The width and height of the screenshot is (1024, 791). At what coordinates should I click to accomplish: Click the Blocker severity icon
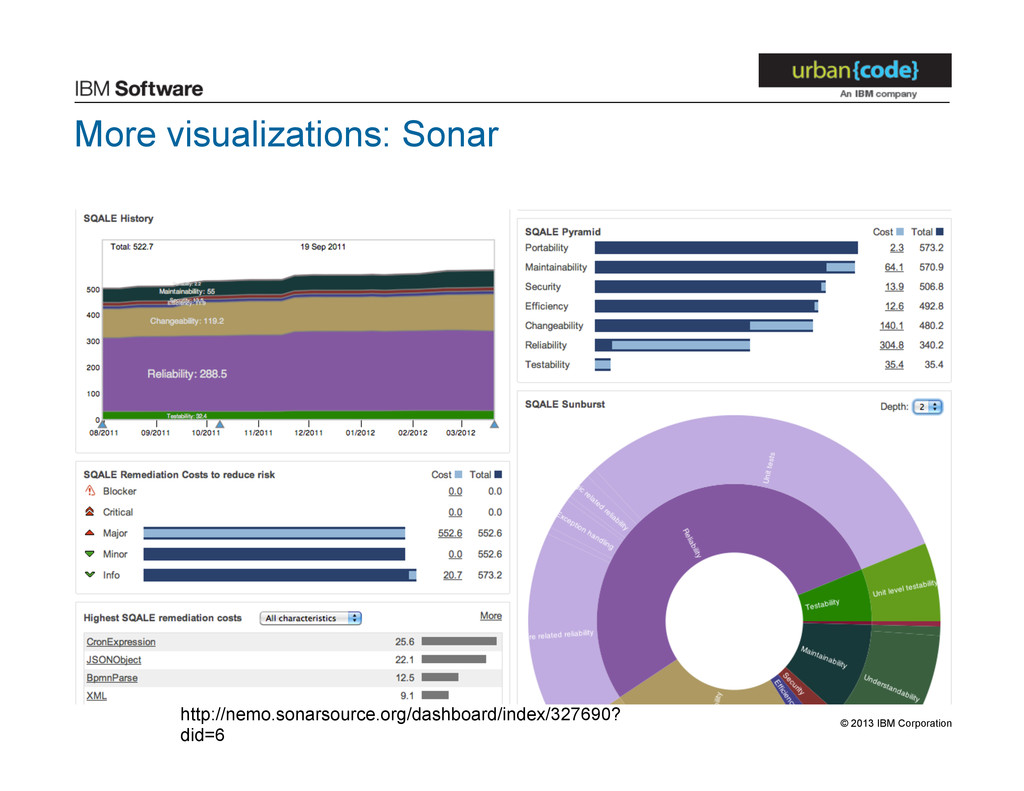(90, 491)
